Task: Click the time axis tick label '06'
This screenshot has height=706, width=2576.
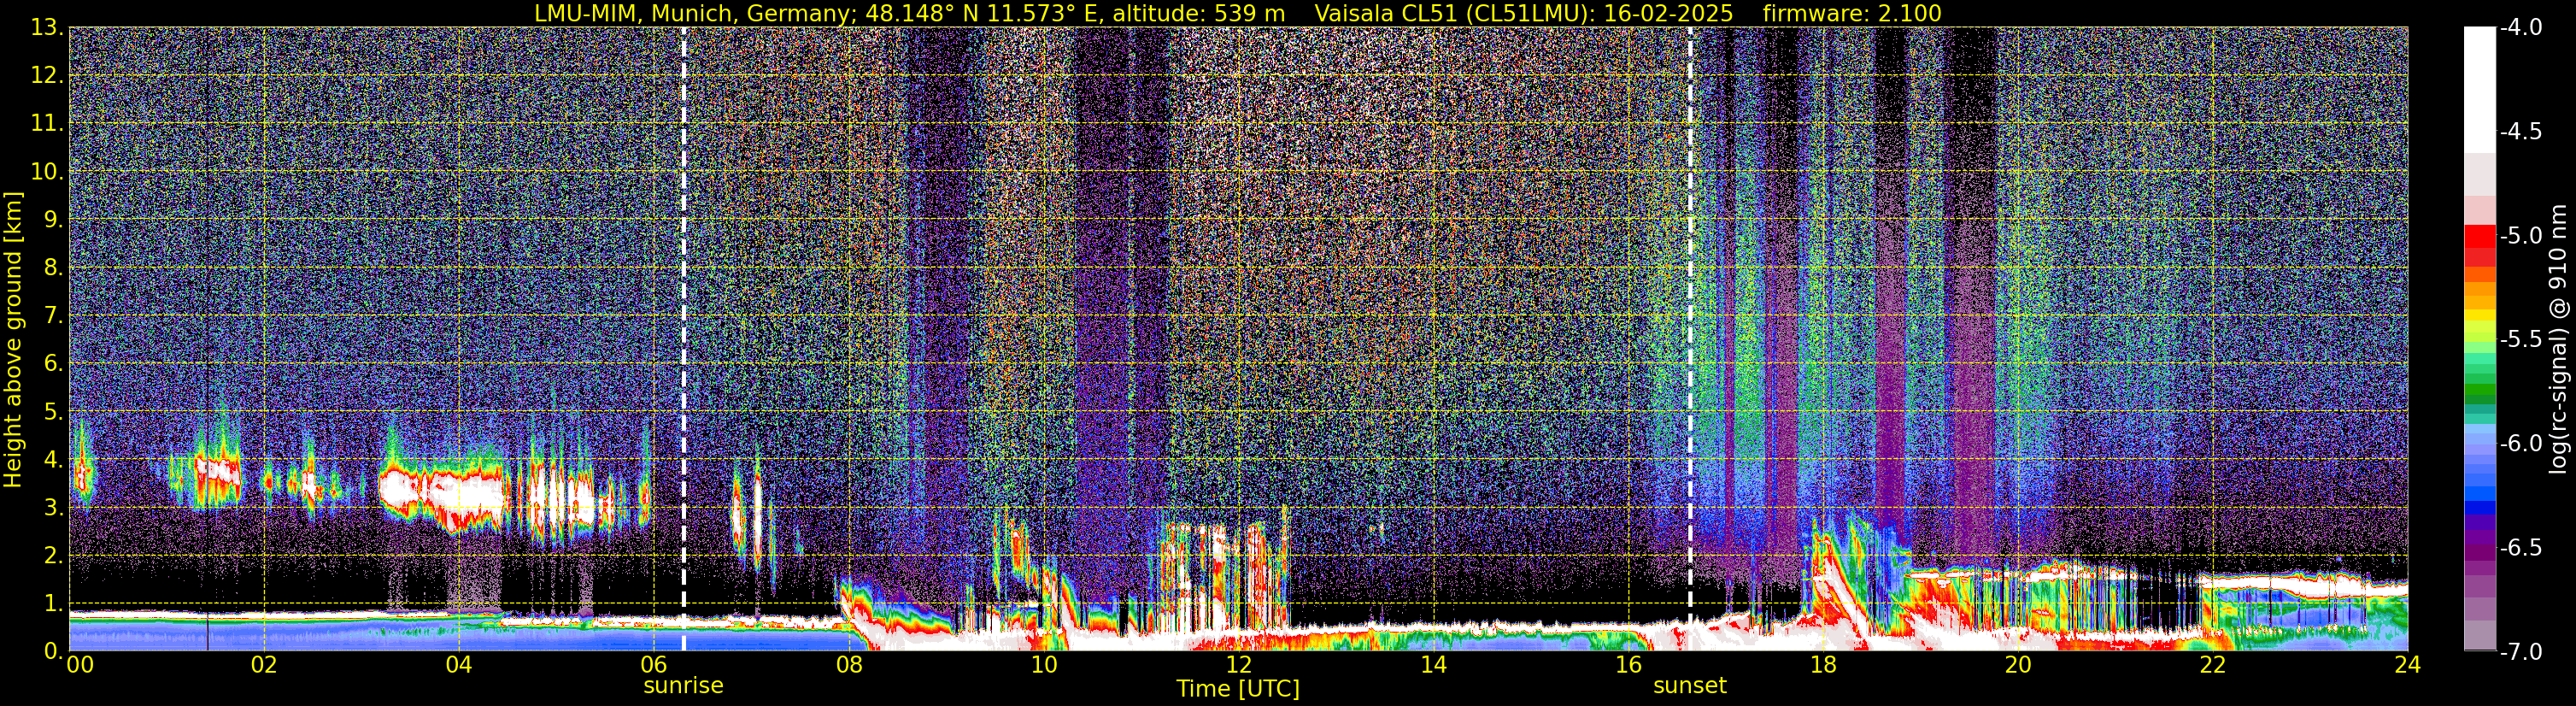Action: (653, 665)
